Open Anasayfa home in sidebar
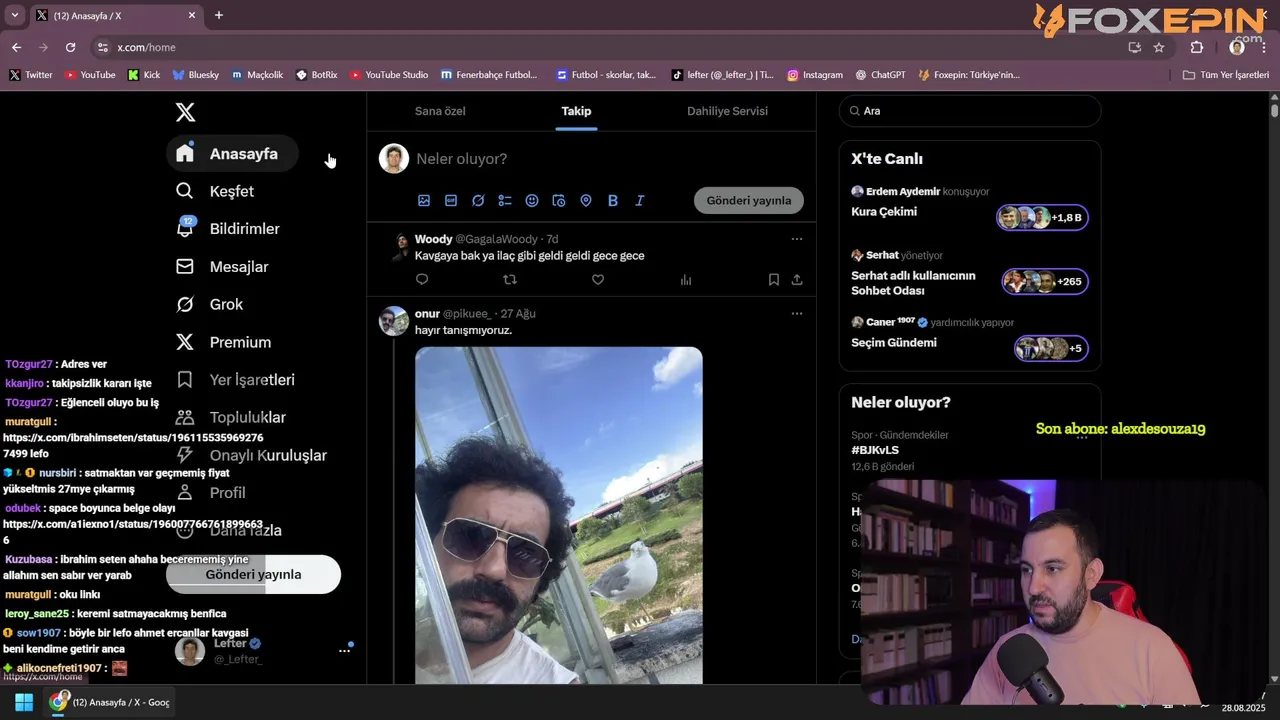The image size is (1280, 720). coord(232,154)
